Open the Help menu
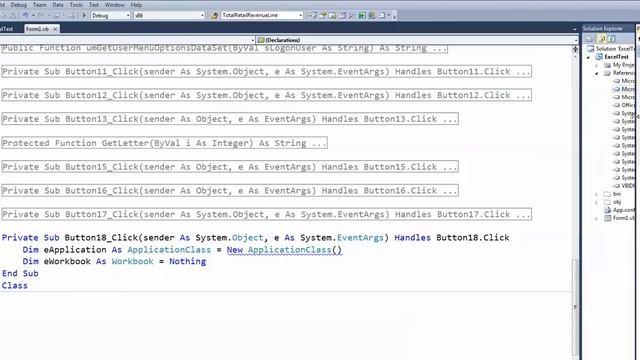The width and height of the screenshot is (640, 360). click(x=136, y=5)
